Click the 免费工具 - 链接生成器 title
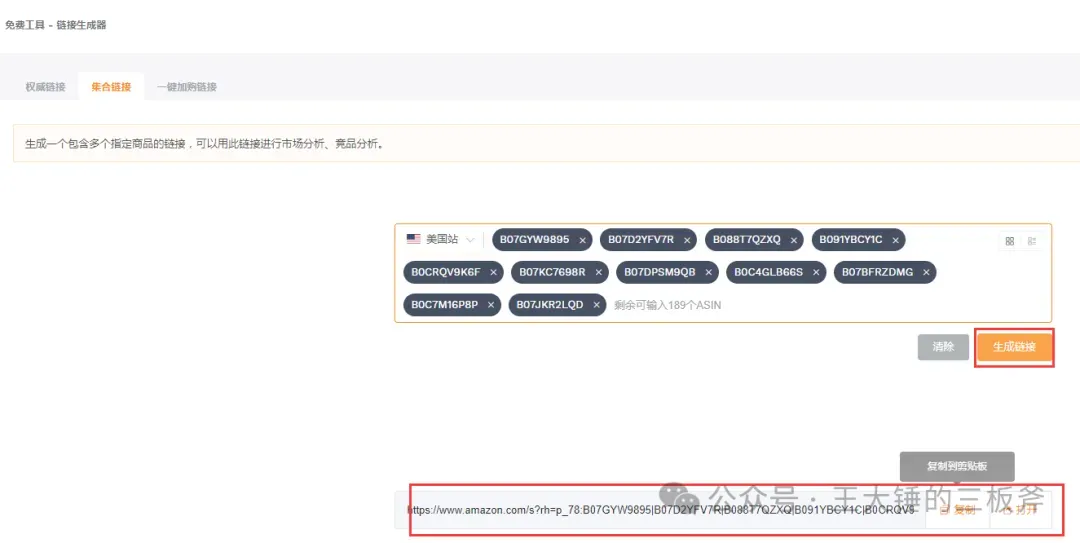The height and width of the screenshot is (543, 1080). [x=56, y=25]
